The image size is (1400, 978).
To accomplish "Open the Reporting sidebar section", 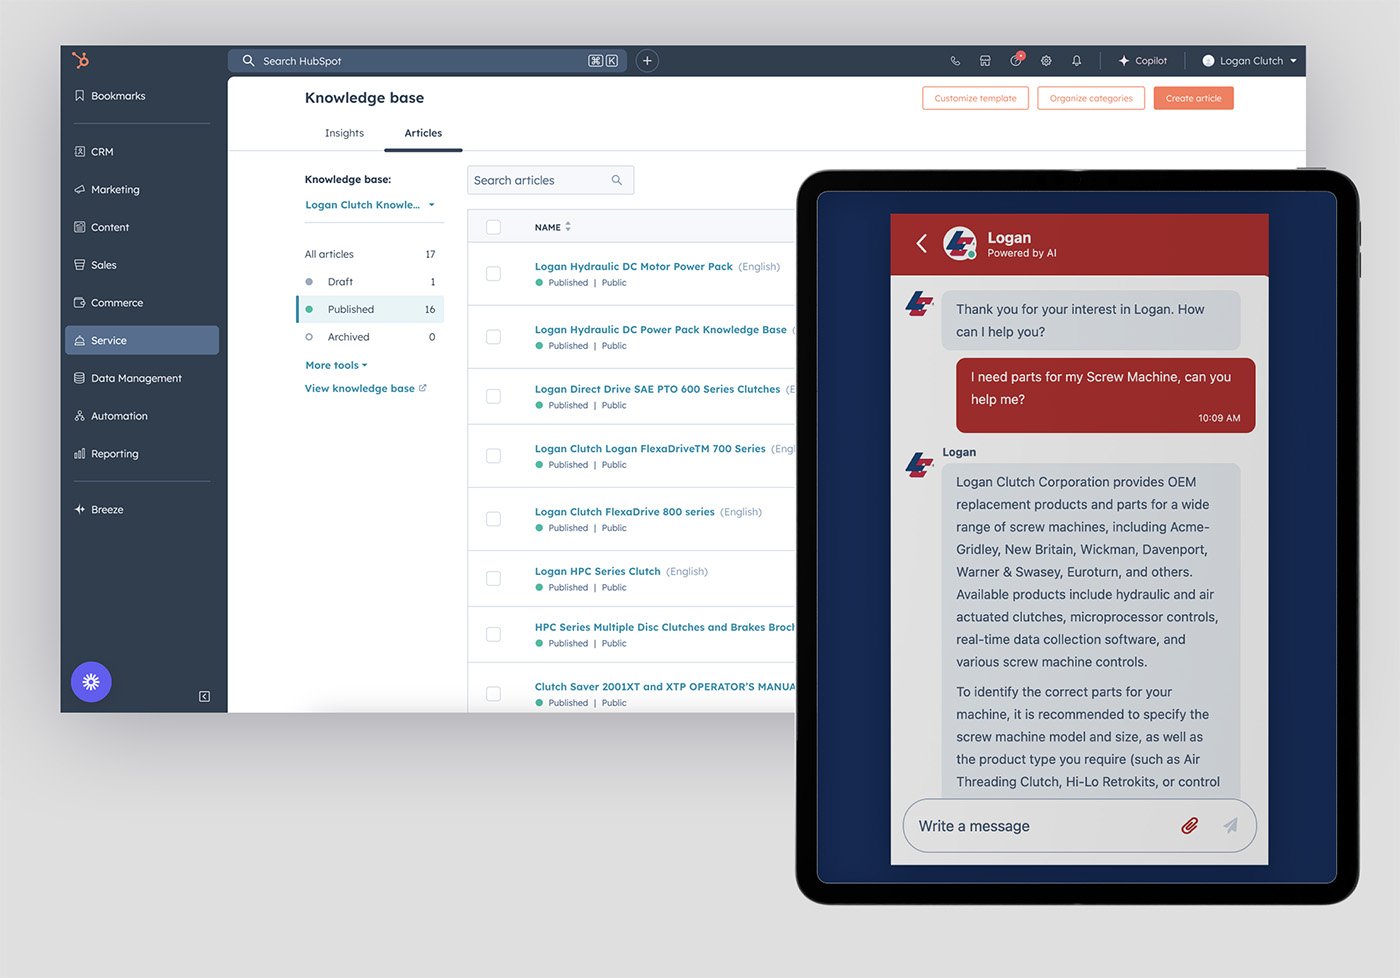I will [107, 454].
